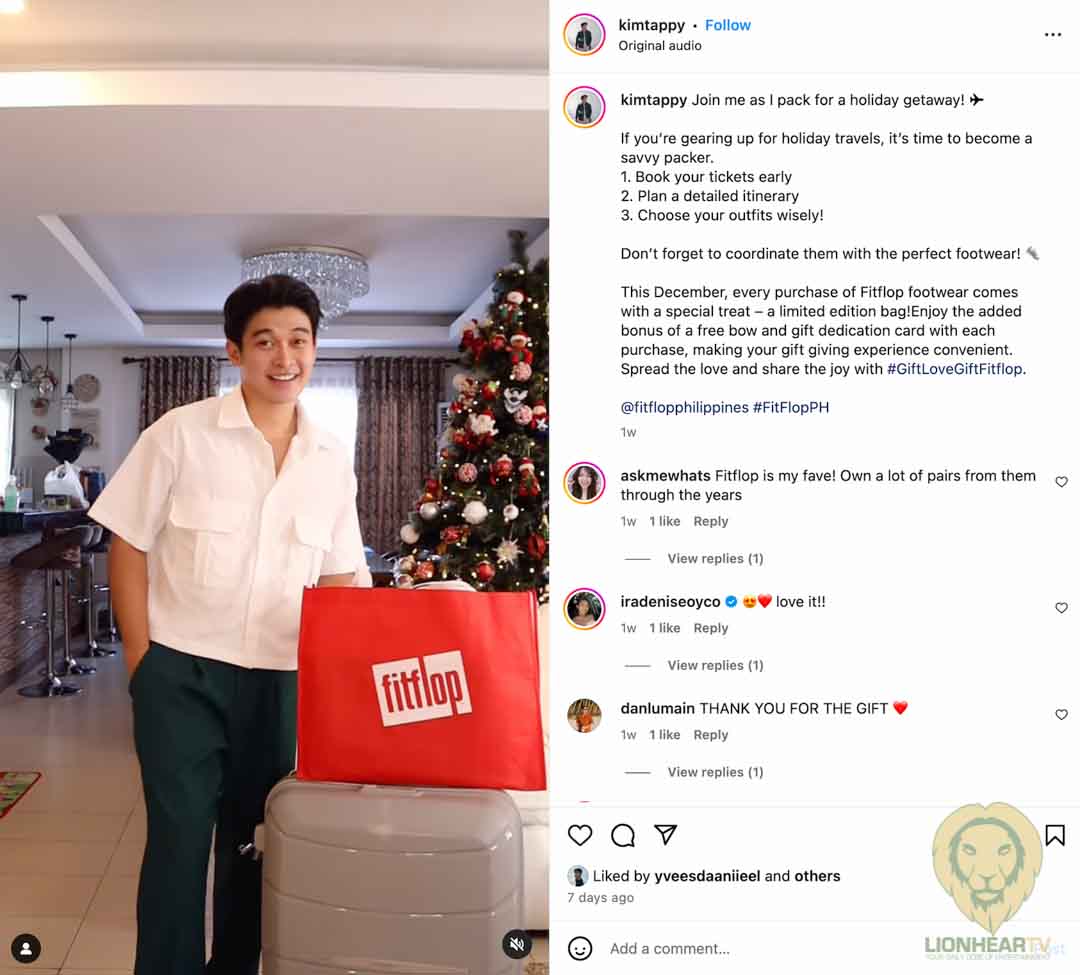This screenshot has width=1080, height=975.
Task: Open the emoji picker smiley icon
Action: point(579,948)
